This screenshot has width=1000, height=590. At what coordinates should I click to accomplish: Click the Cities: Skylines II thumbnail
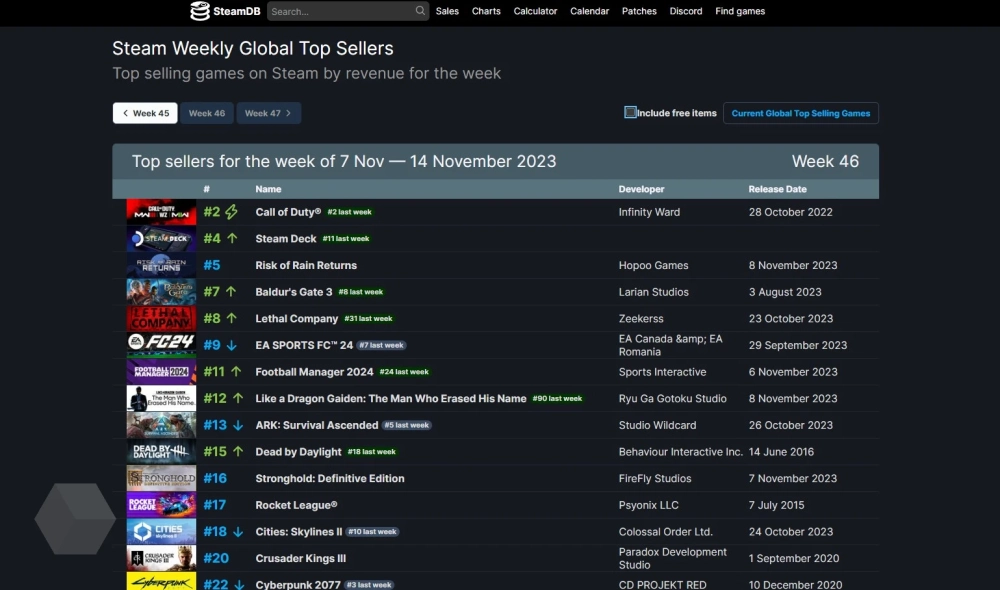[x=161, y=532]
